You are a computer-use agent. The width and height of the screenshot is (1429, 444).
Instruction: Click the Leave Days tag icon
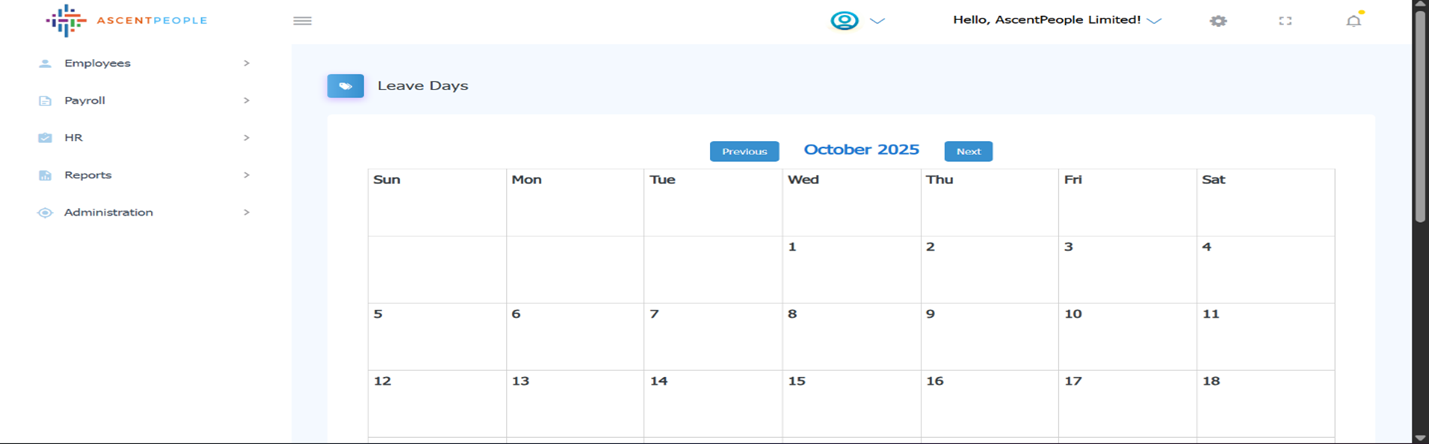coord(345,86)
